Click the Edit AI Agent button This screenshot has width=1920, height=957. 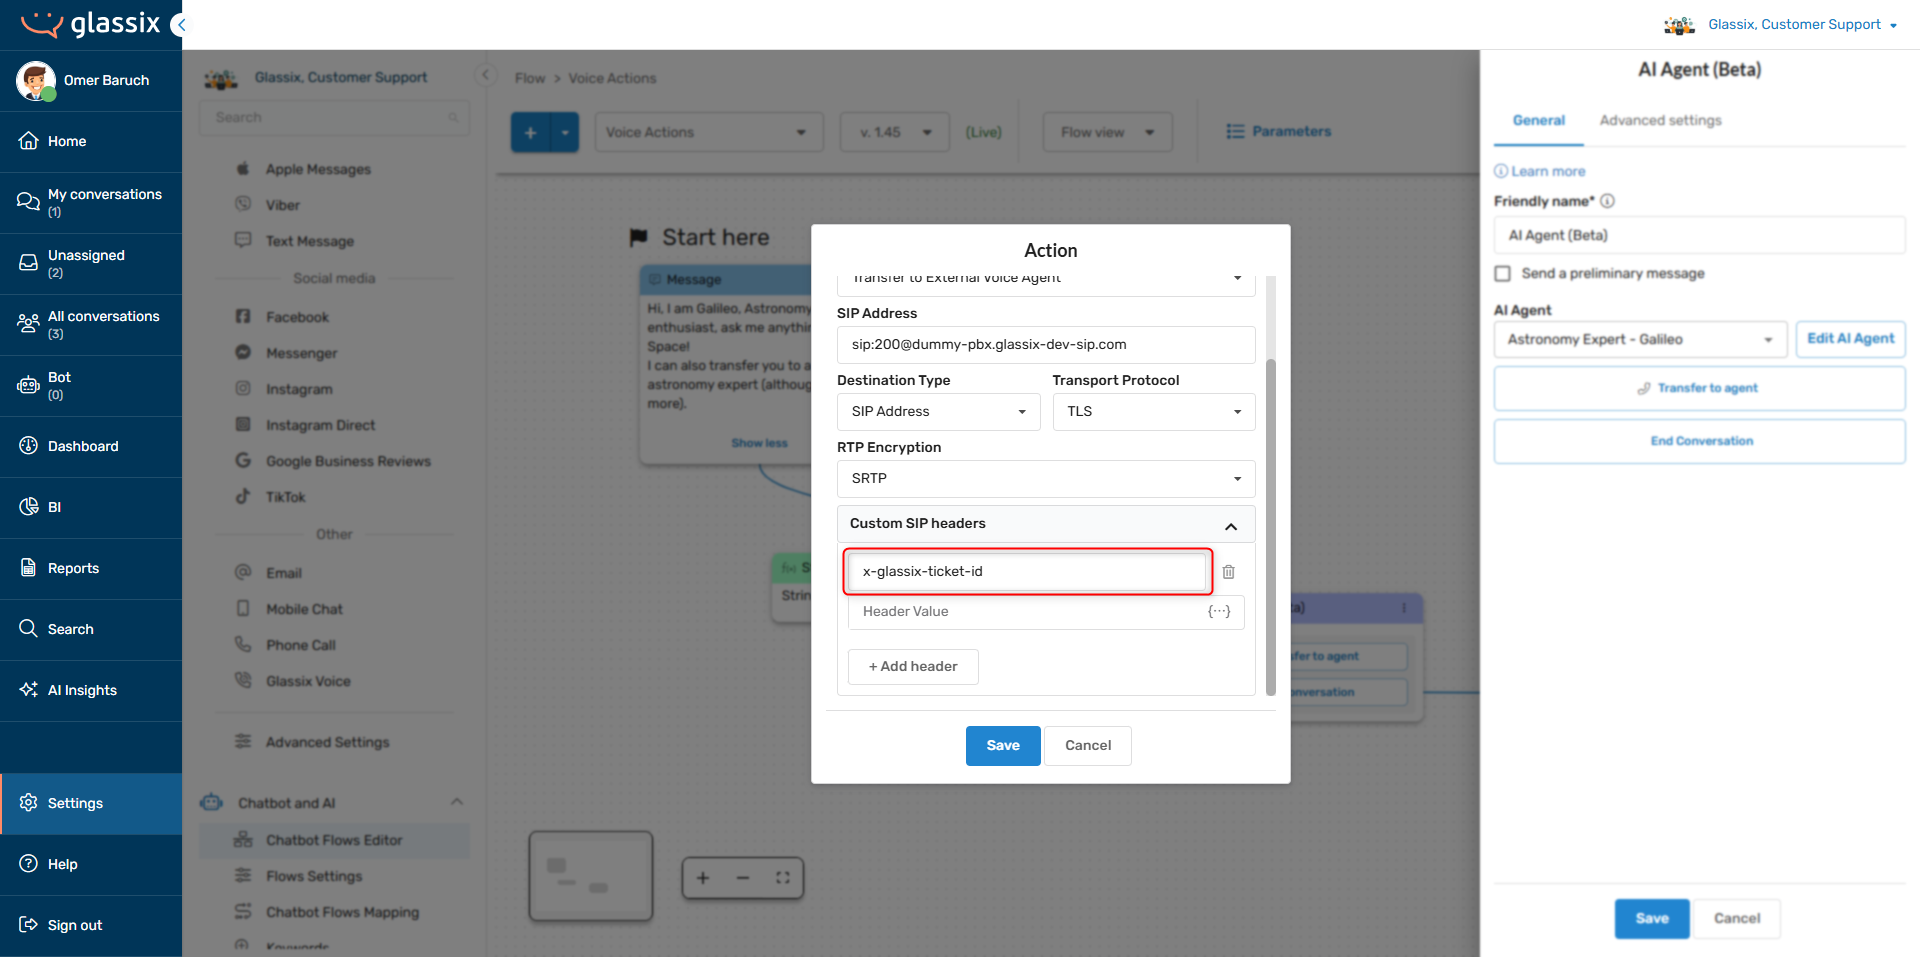coord(1850,339)
